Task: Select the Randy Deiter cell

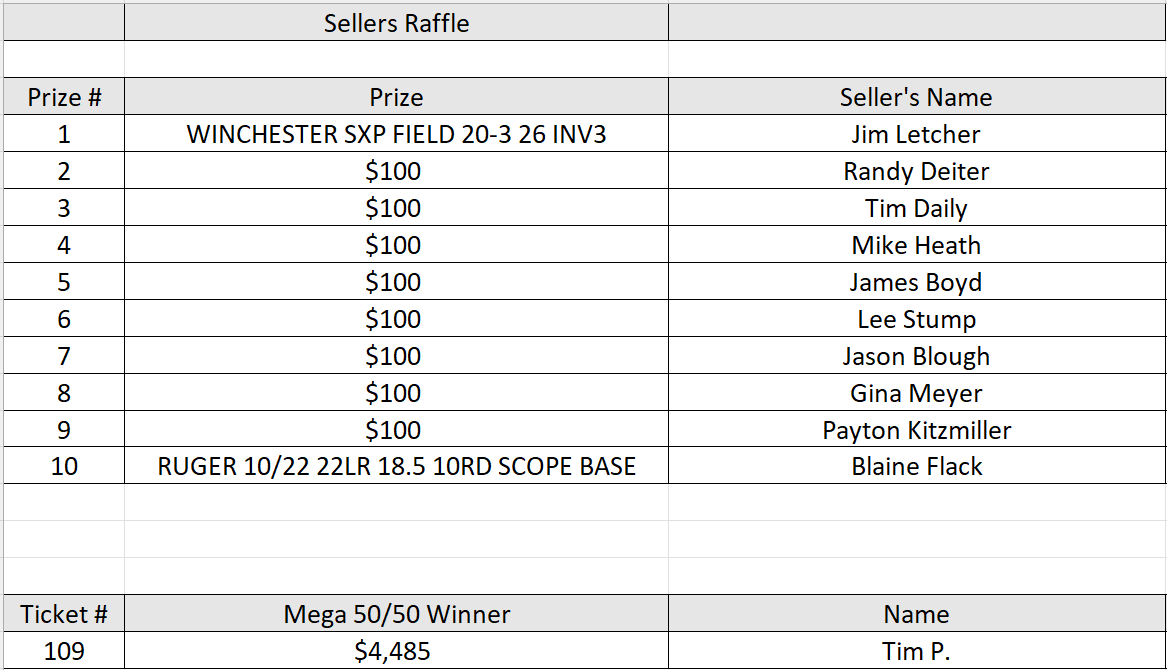Action: pos(916,171)
